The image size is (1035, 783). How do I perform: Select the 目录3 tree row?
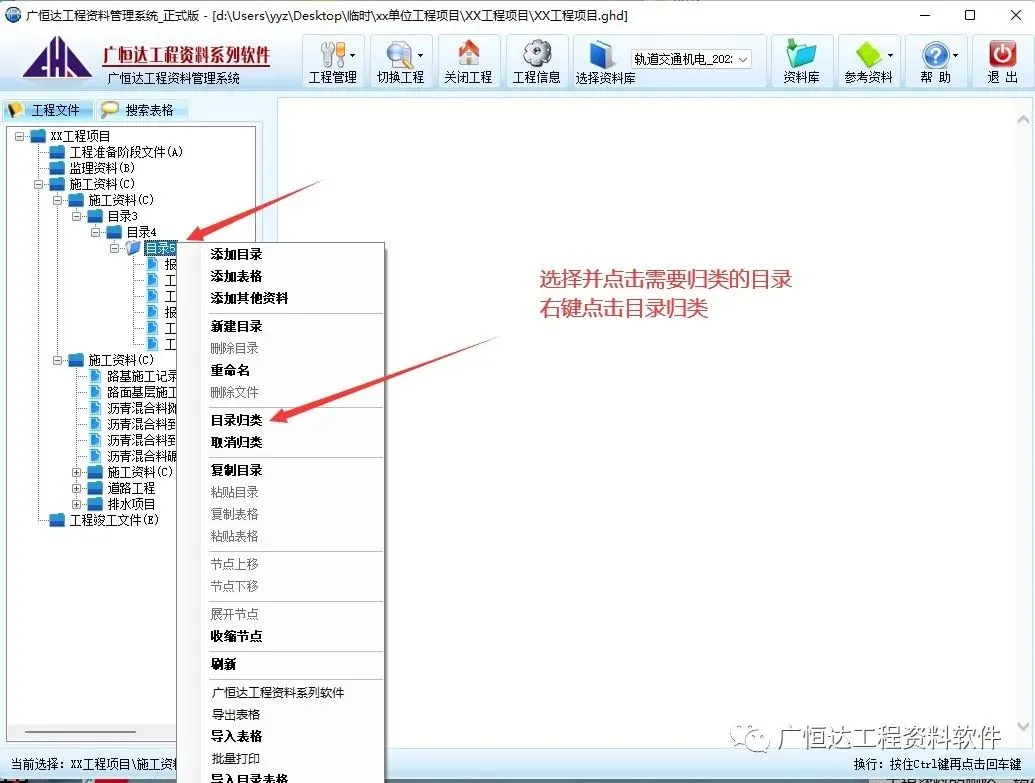(x=122, y=216)
